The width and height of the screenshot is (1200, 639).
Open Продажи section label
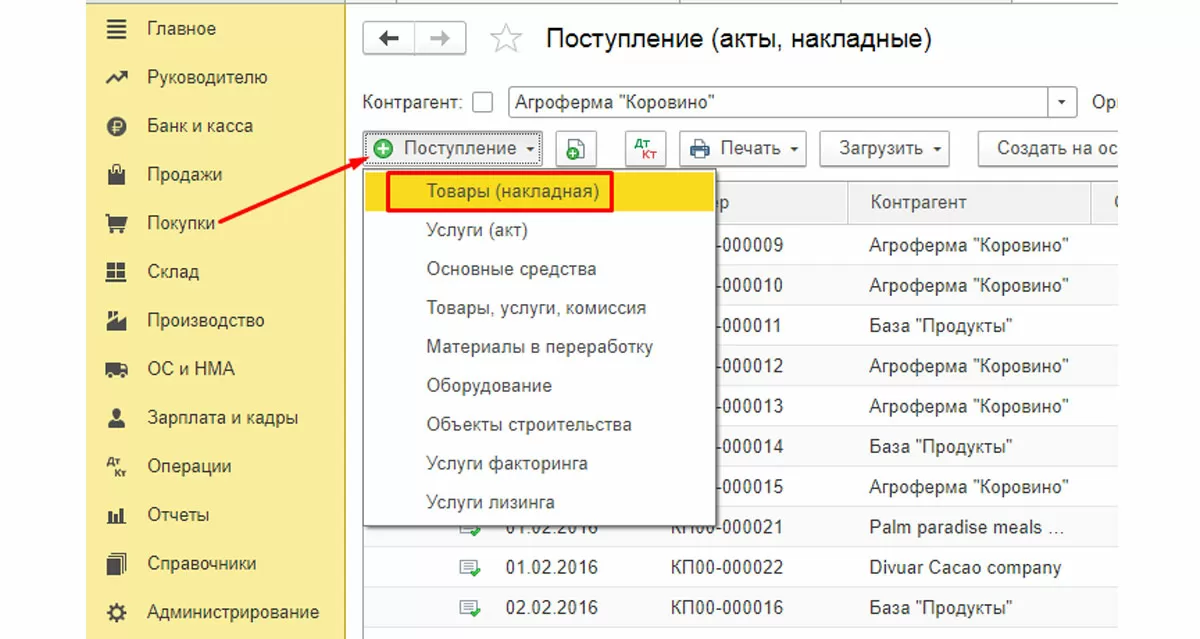[184, 175]
